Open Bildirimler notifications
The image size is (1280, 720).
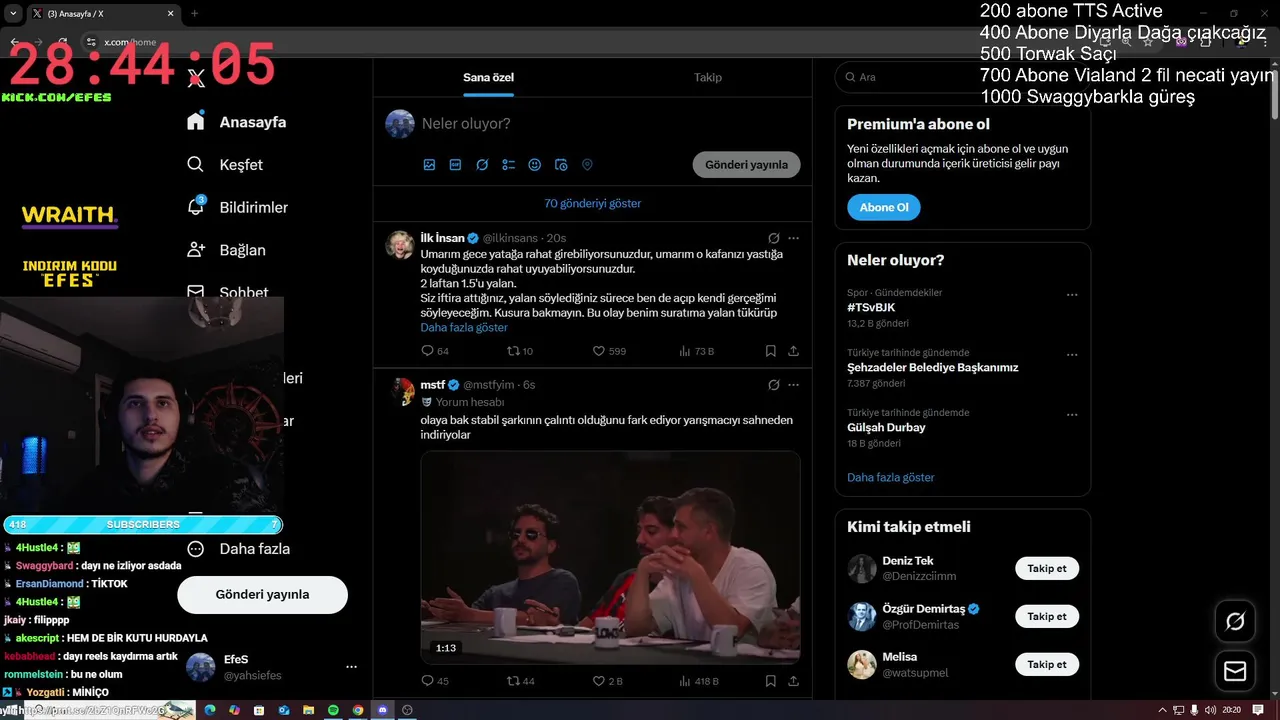pyautogui.click(x=238, y=208)
